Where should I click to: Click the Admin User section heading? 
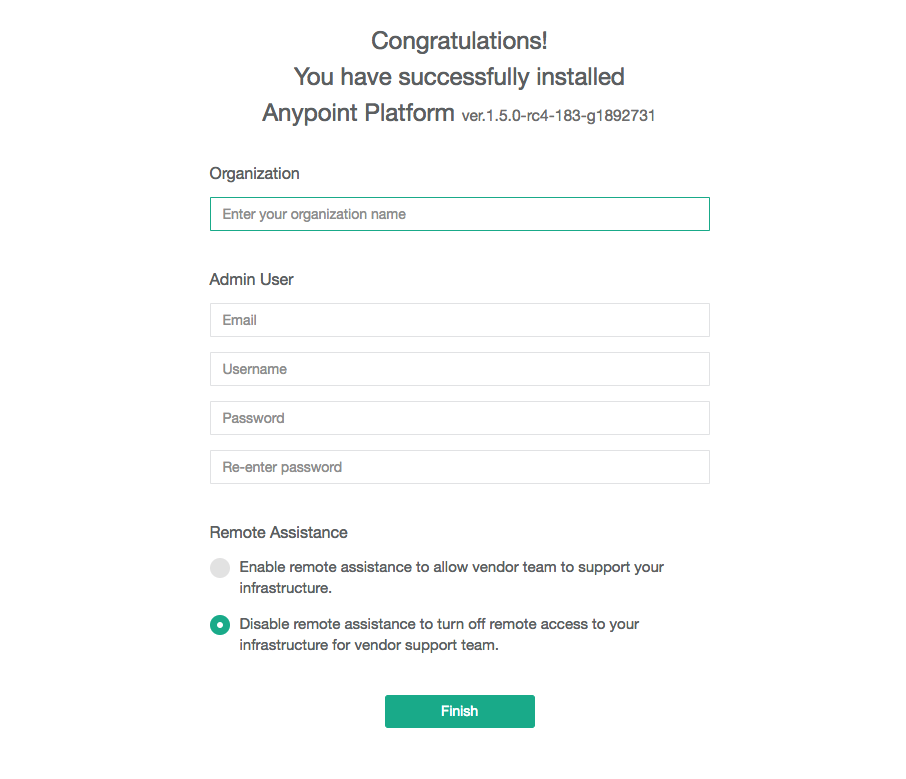click(x=251, y=280)
